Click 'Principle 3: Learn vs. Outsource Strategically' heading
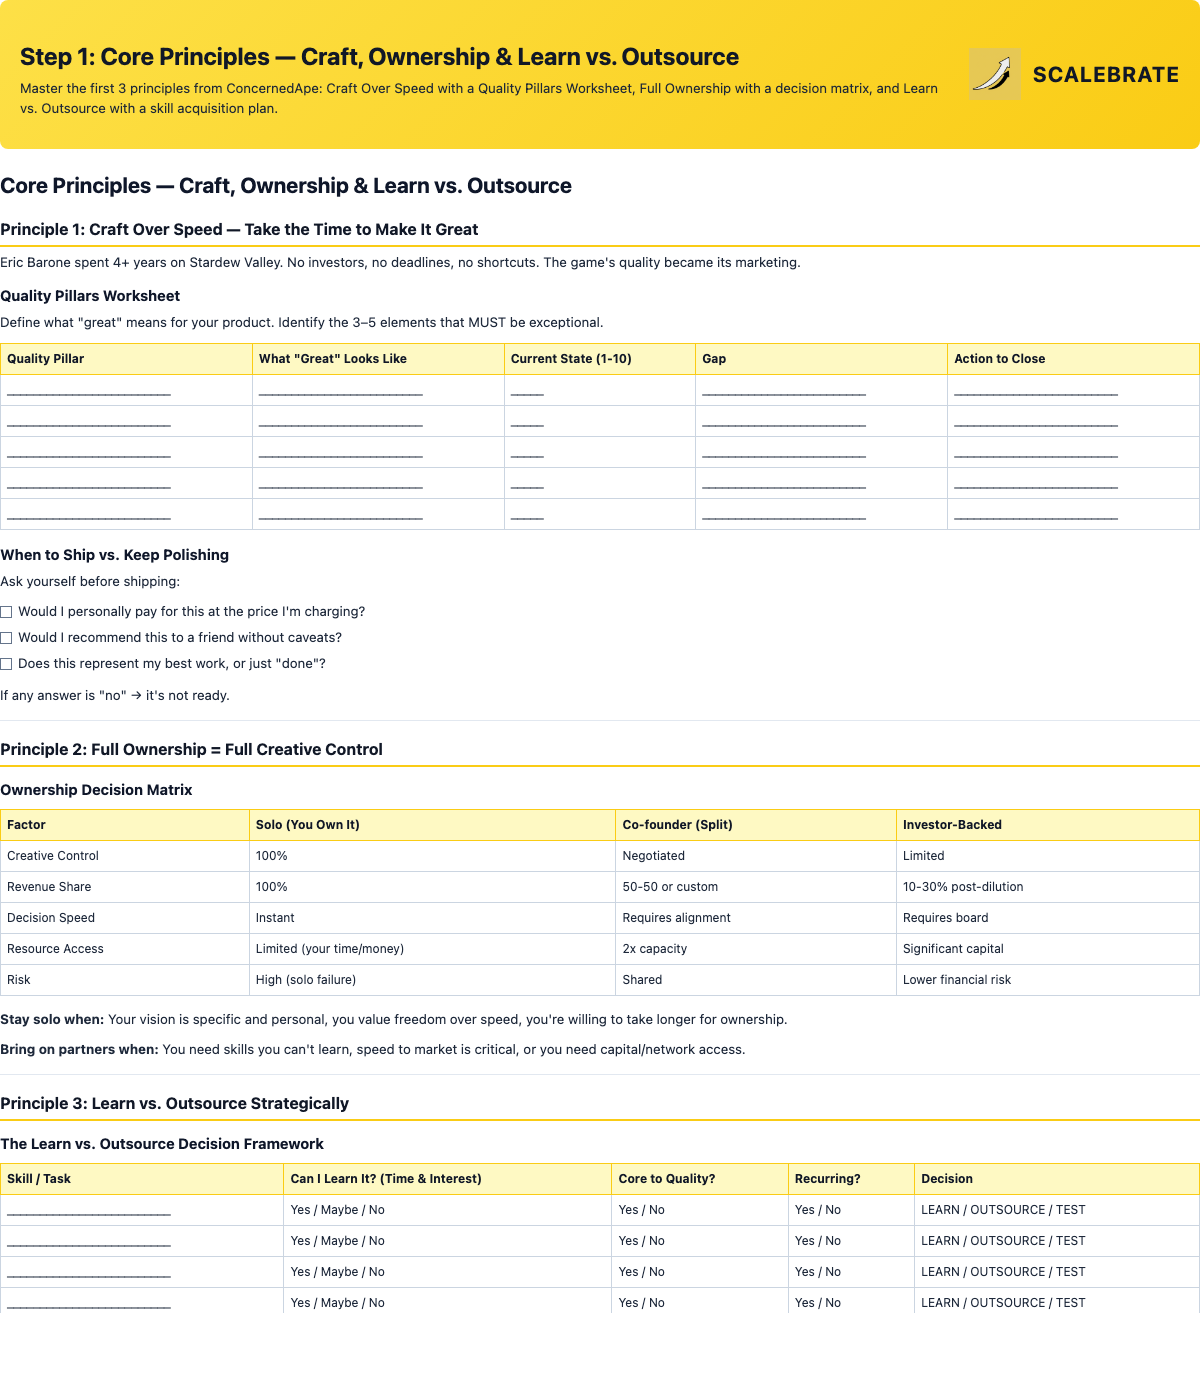 pos(174,1103)
